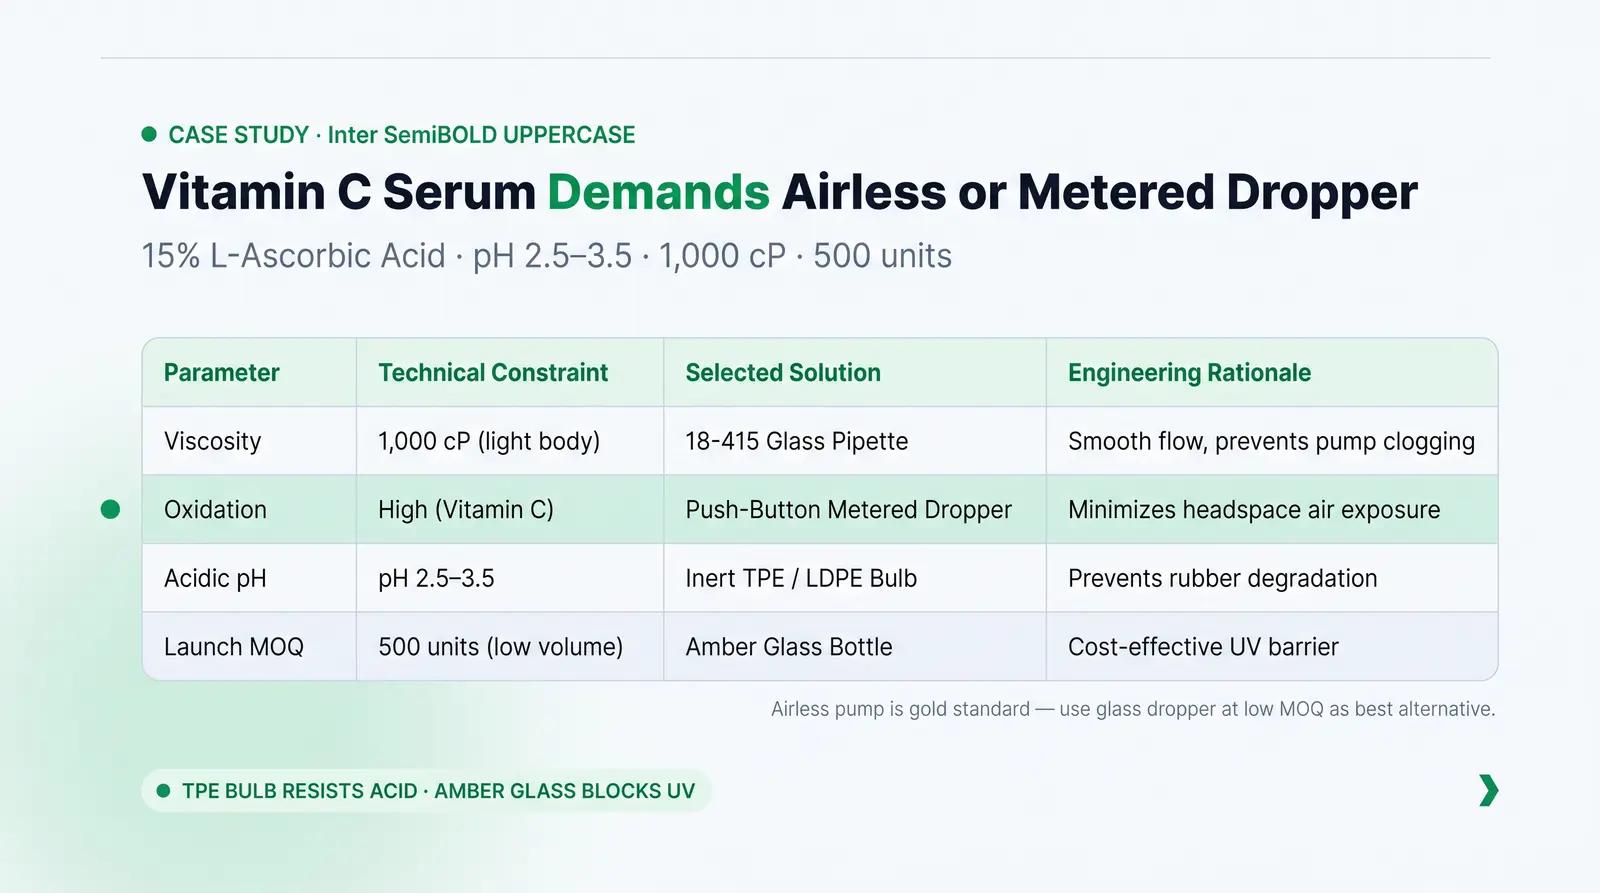
Task: Select the 'Amber Glass Bottle' cell
Action: [x=855, y=647]
